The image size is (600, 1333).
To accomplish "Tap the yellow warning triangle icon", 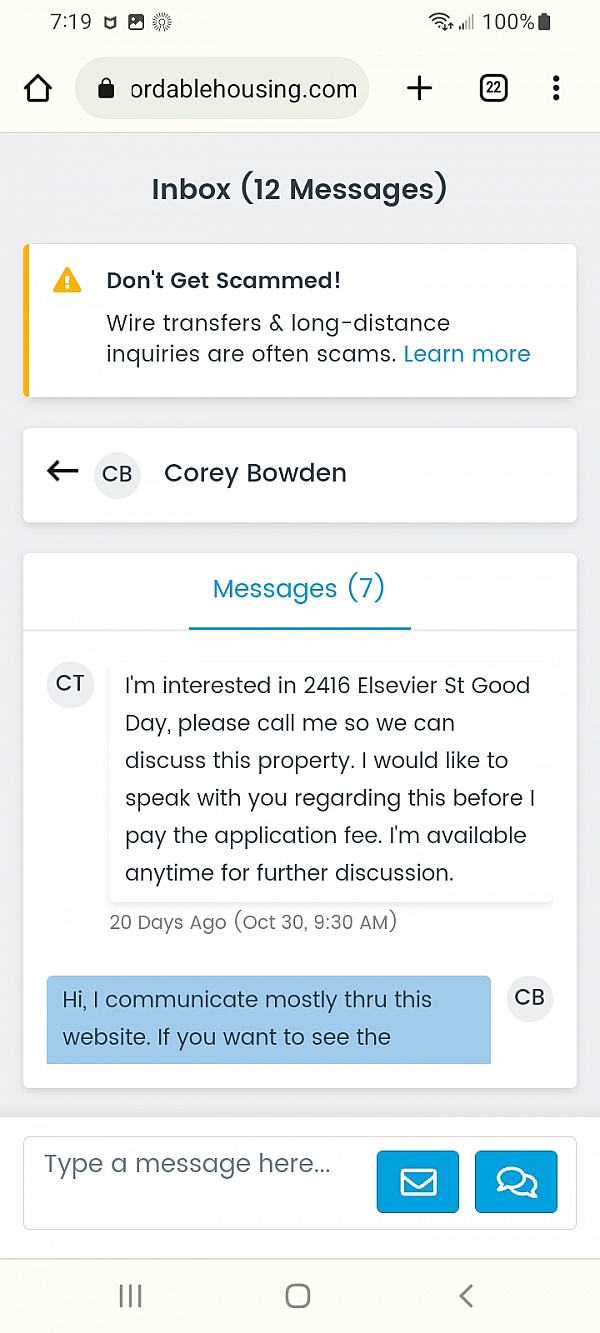I will click(x=67, y=280).
